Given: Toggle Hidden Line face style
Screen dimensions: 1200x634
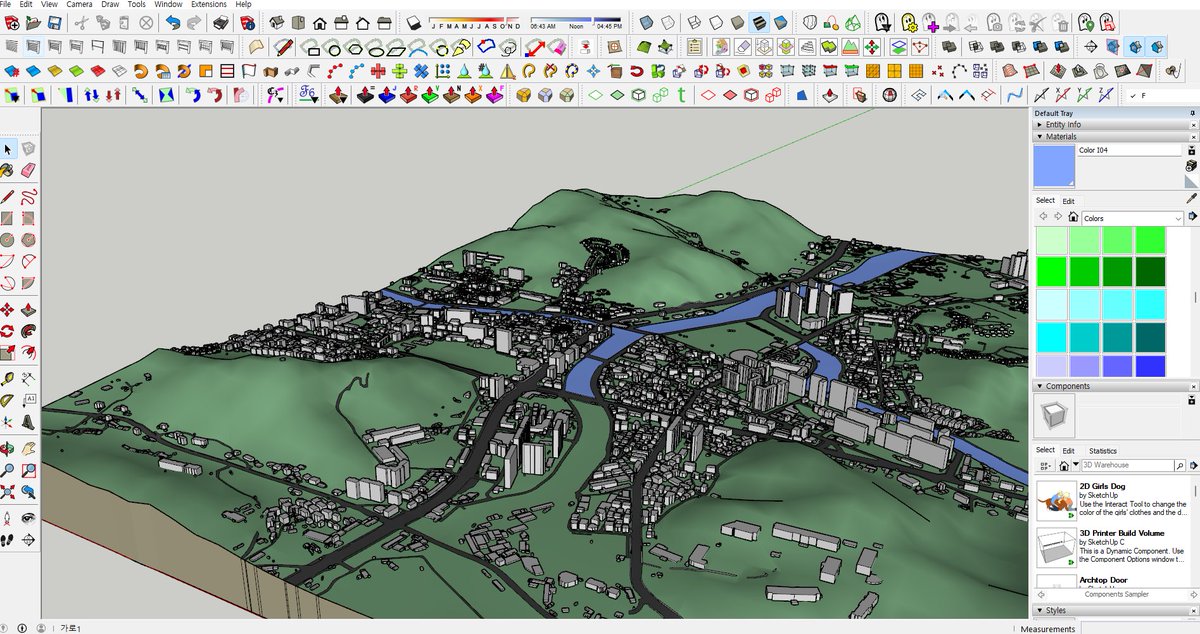Looking at the screenshot, I should [x=716, y=22].
